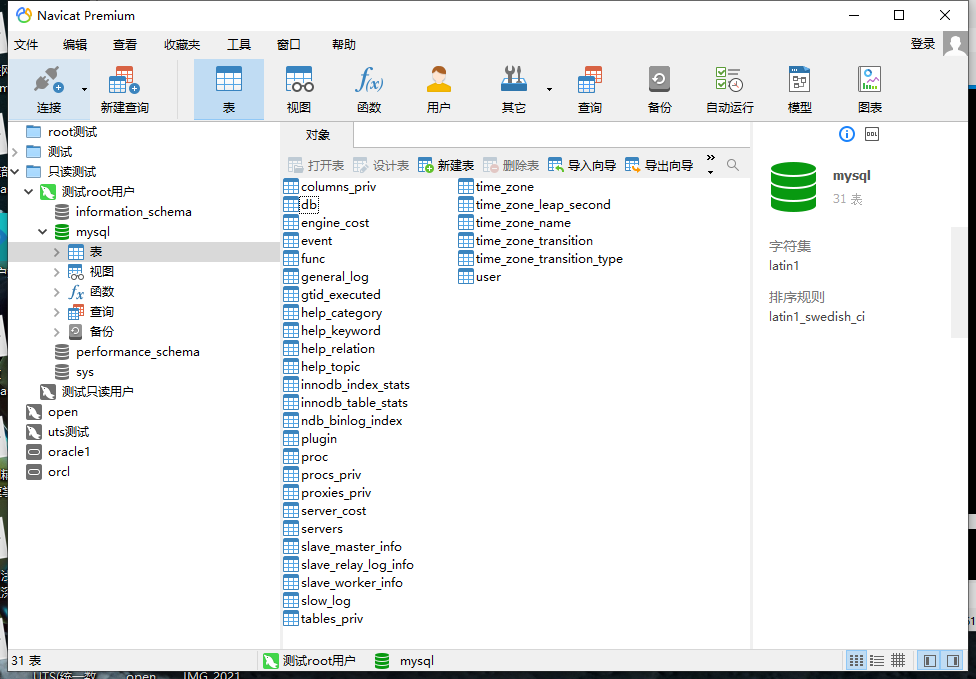
Task: Switch to ER diagram grid view
Action: coord(898,660)
